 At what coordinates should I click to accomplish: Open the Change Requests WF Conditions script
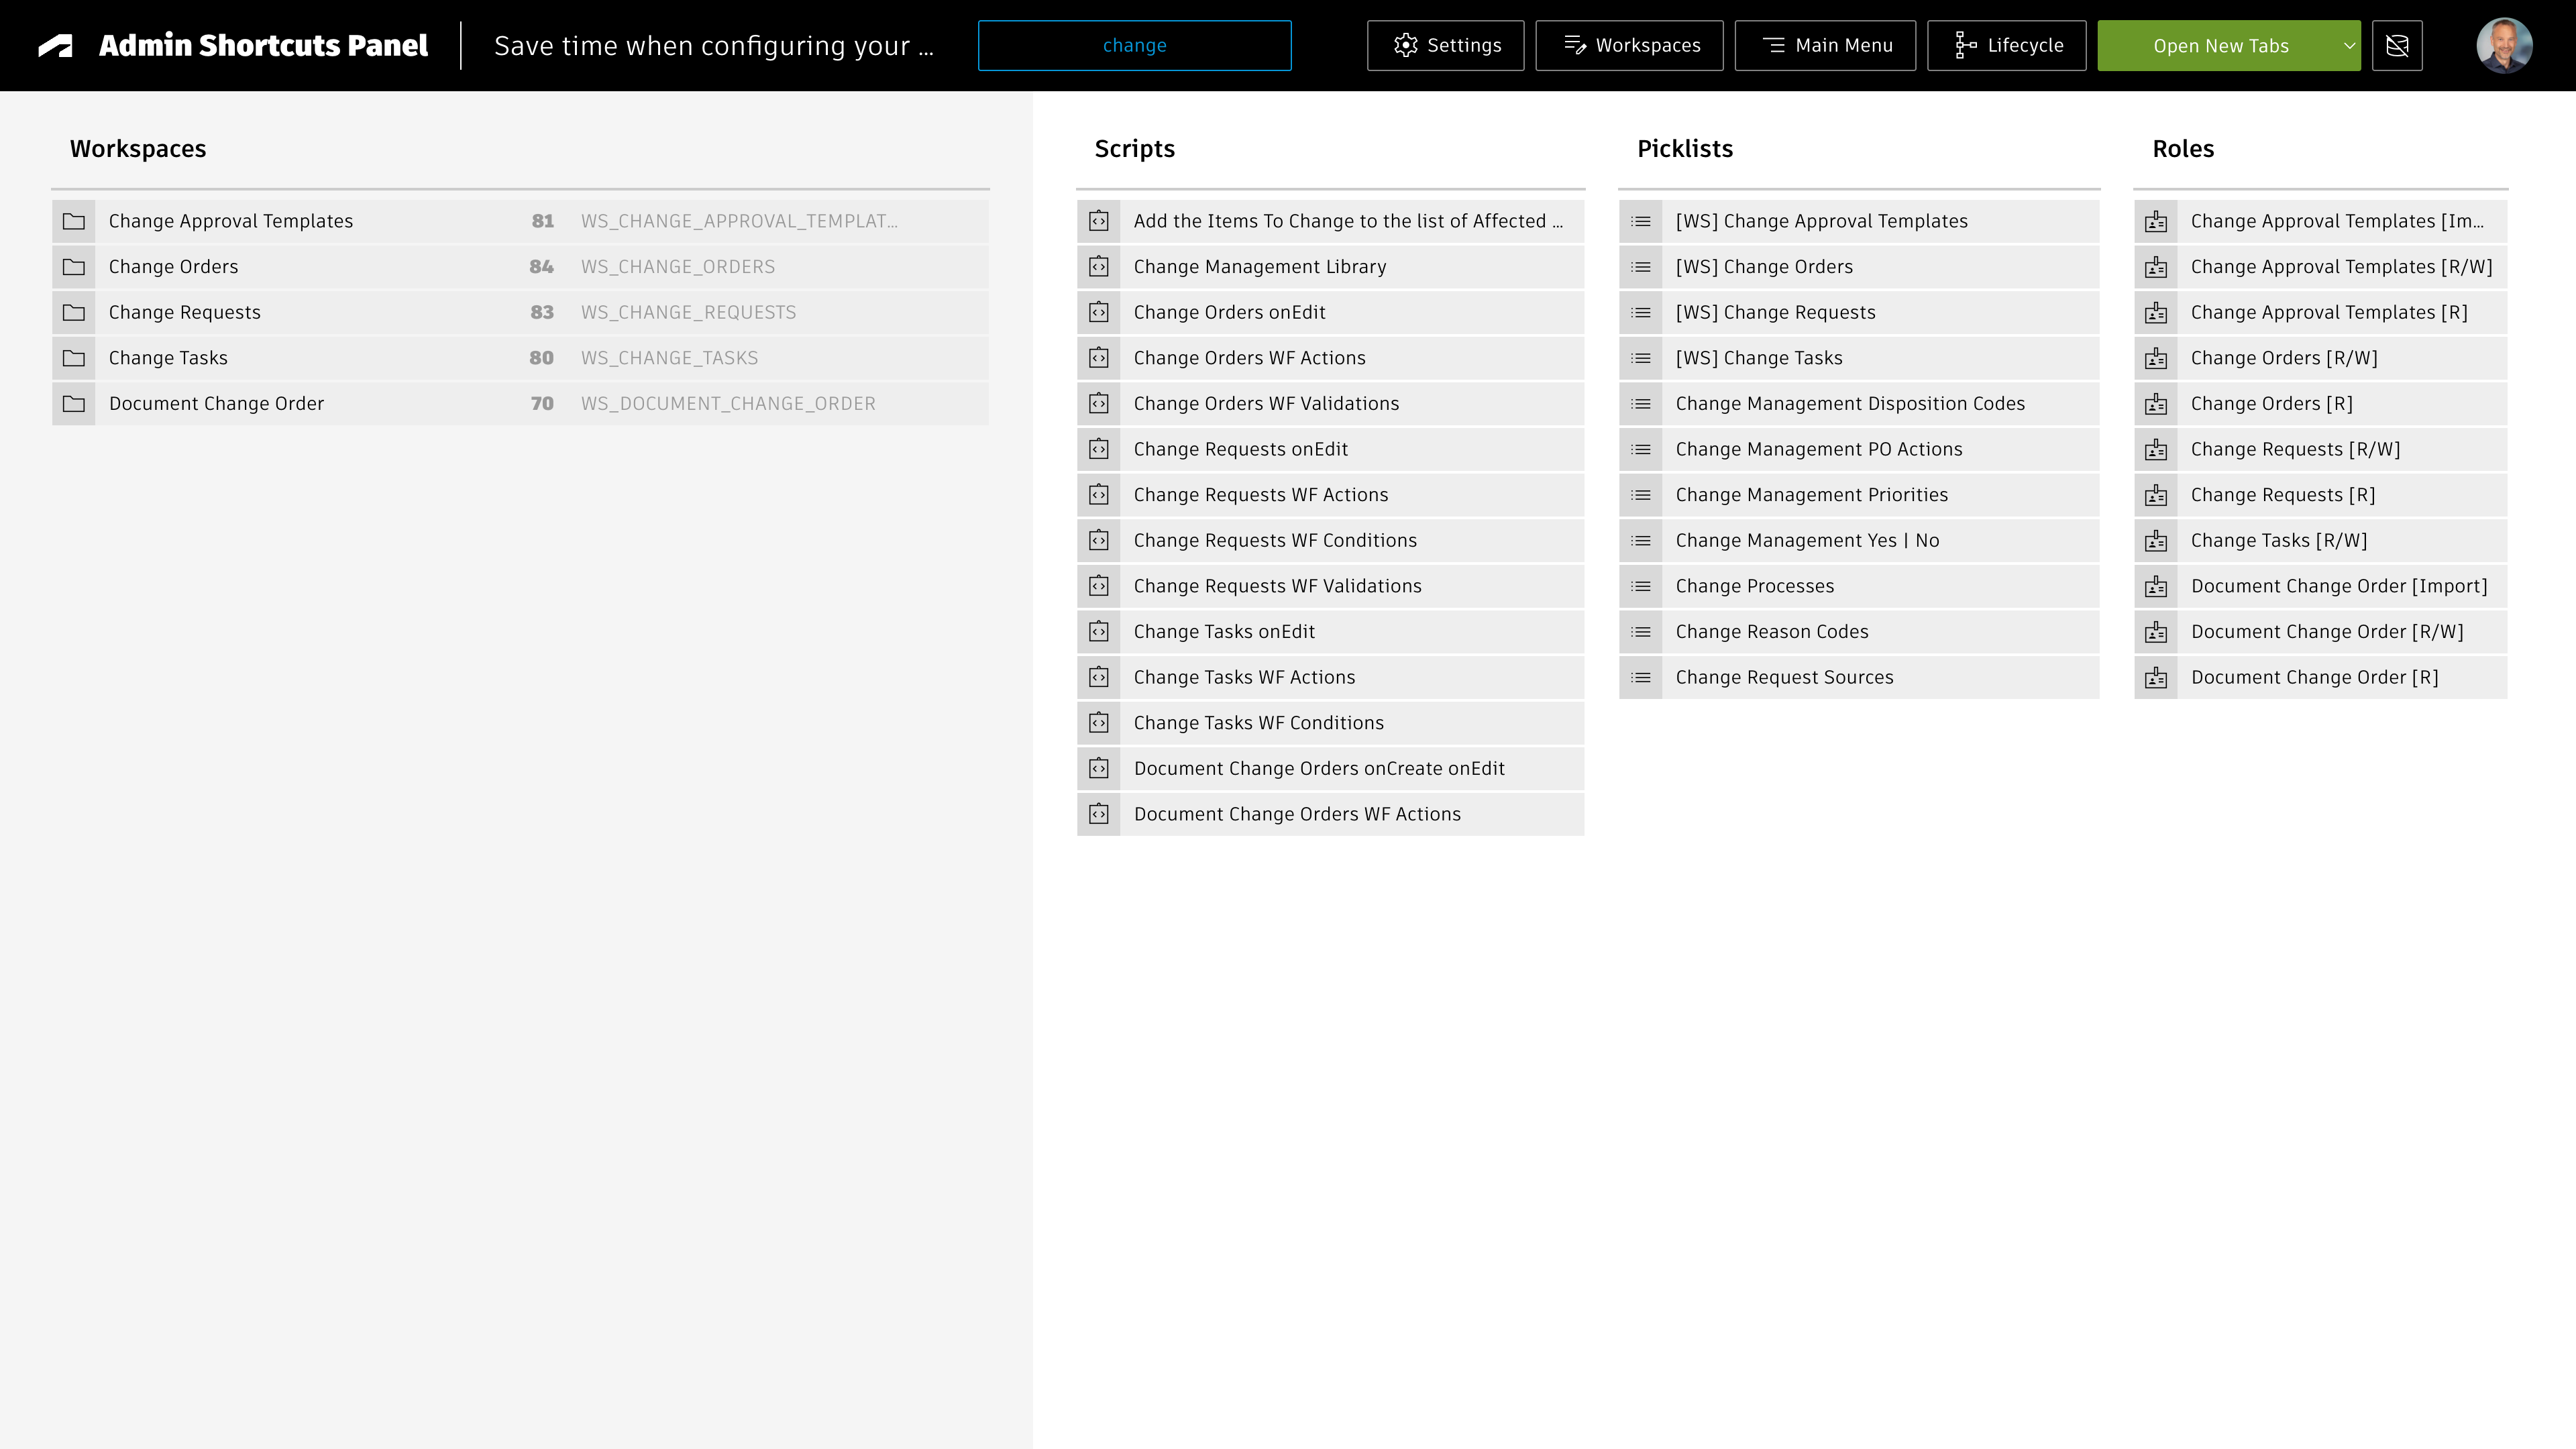click(x=1275, y=541)
